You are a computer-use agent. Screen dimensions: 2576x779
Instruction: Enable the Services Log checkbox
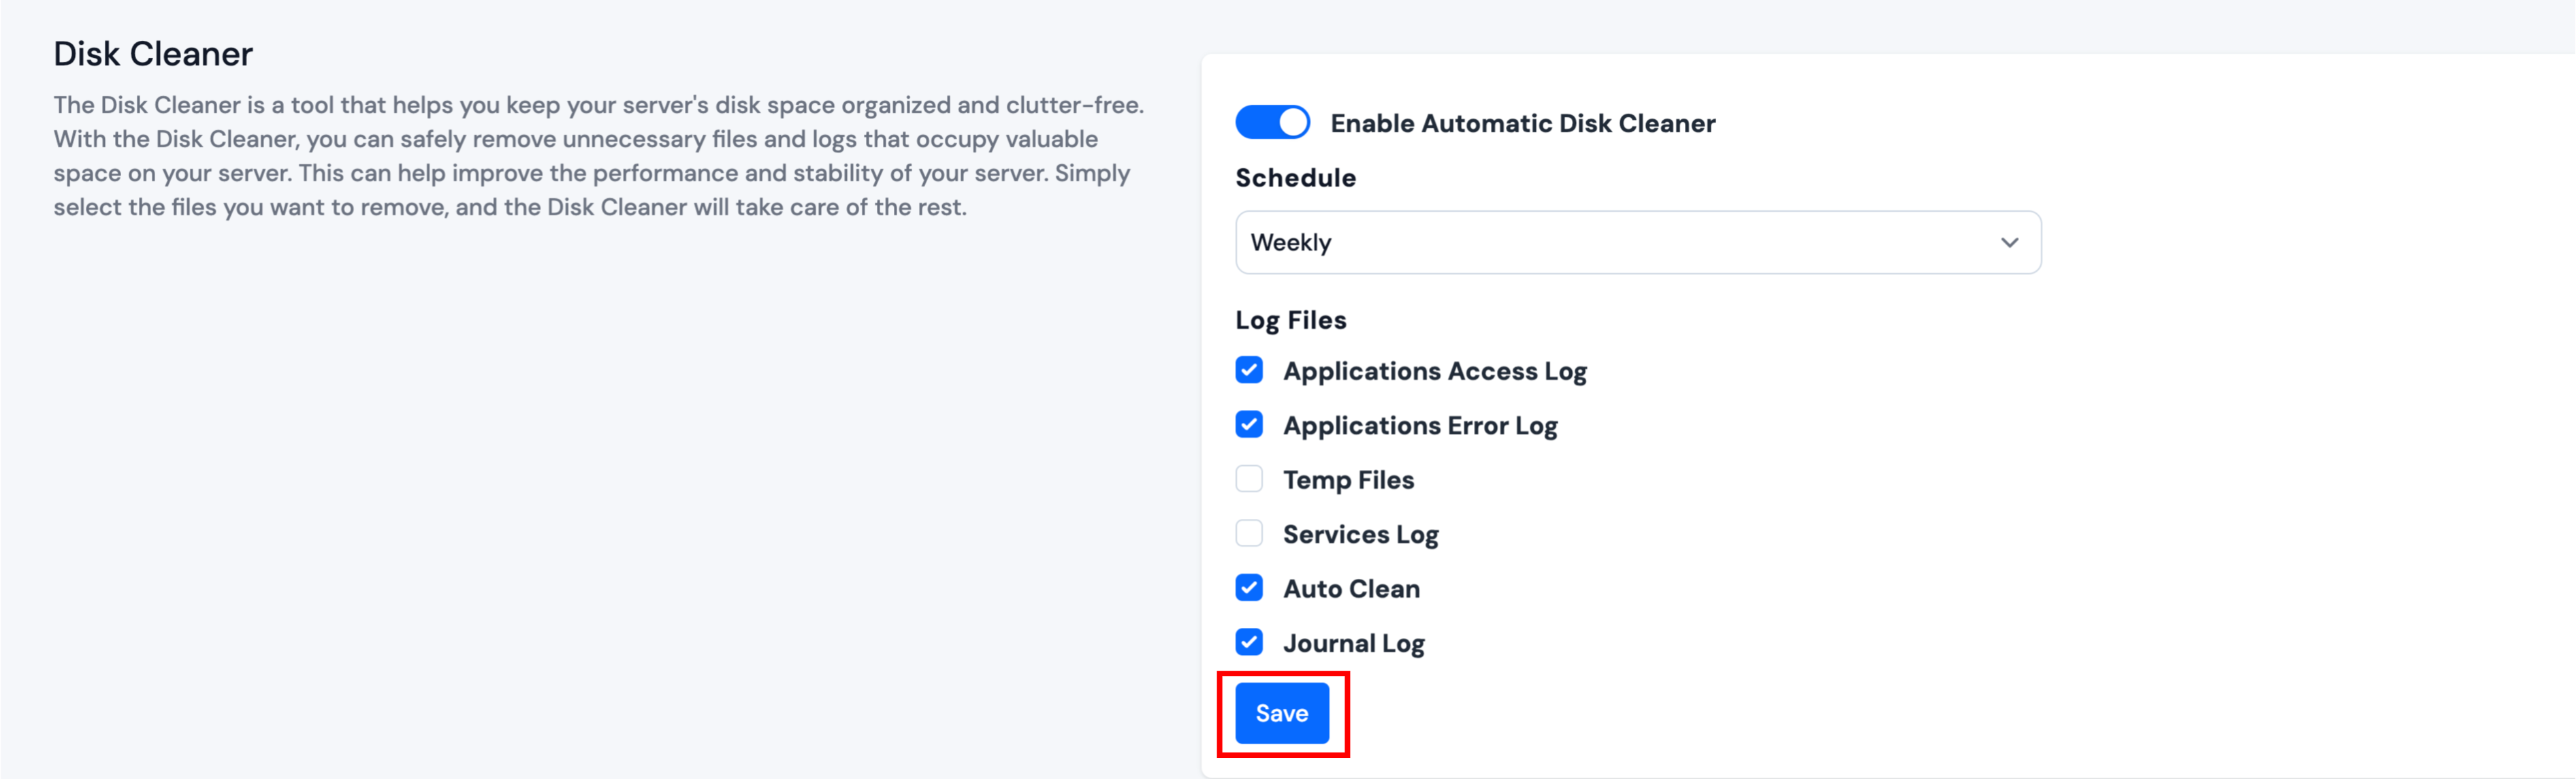point(1249,533)
